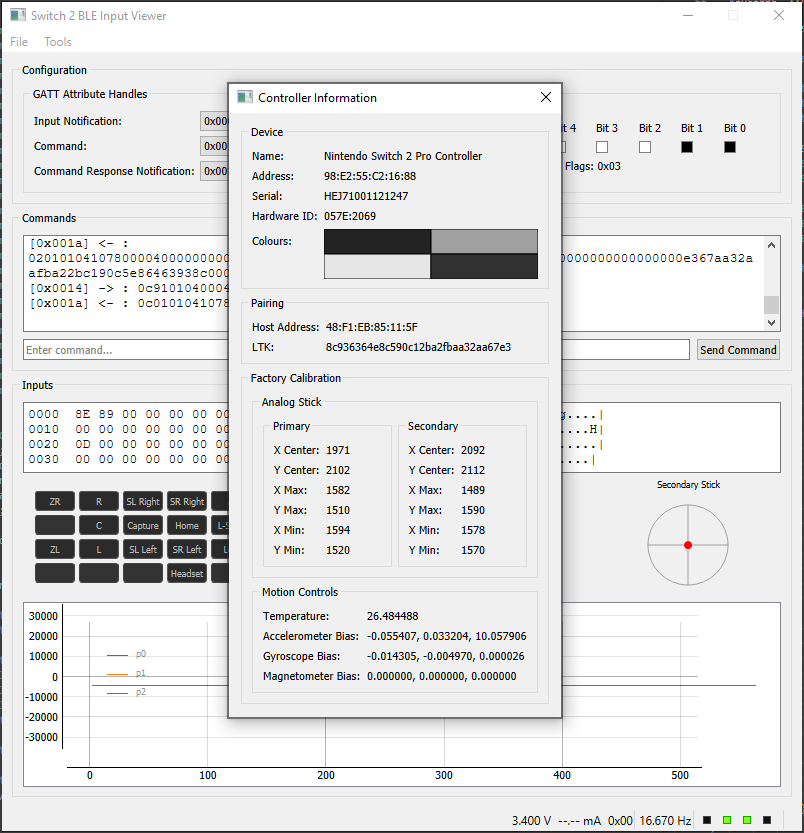Open the Tools menu
The image size is (804, 833).
coord(58,41)
